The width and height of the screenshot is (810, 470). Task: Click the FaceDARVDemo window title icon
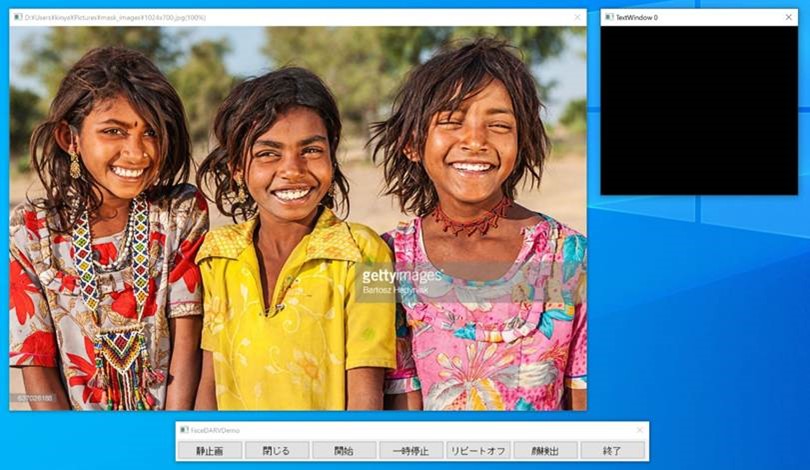[184, 430]
